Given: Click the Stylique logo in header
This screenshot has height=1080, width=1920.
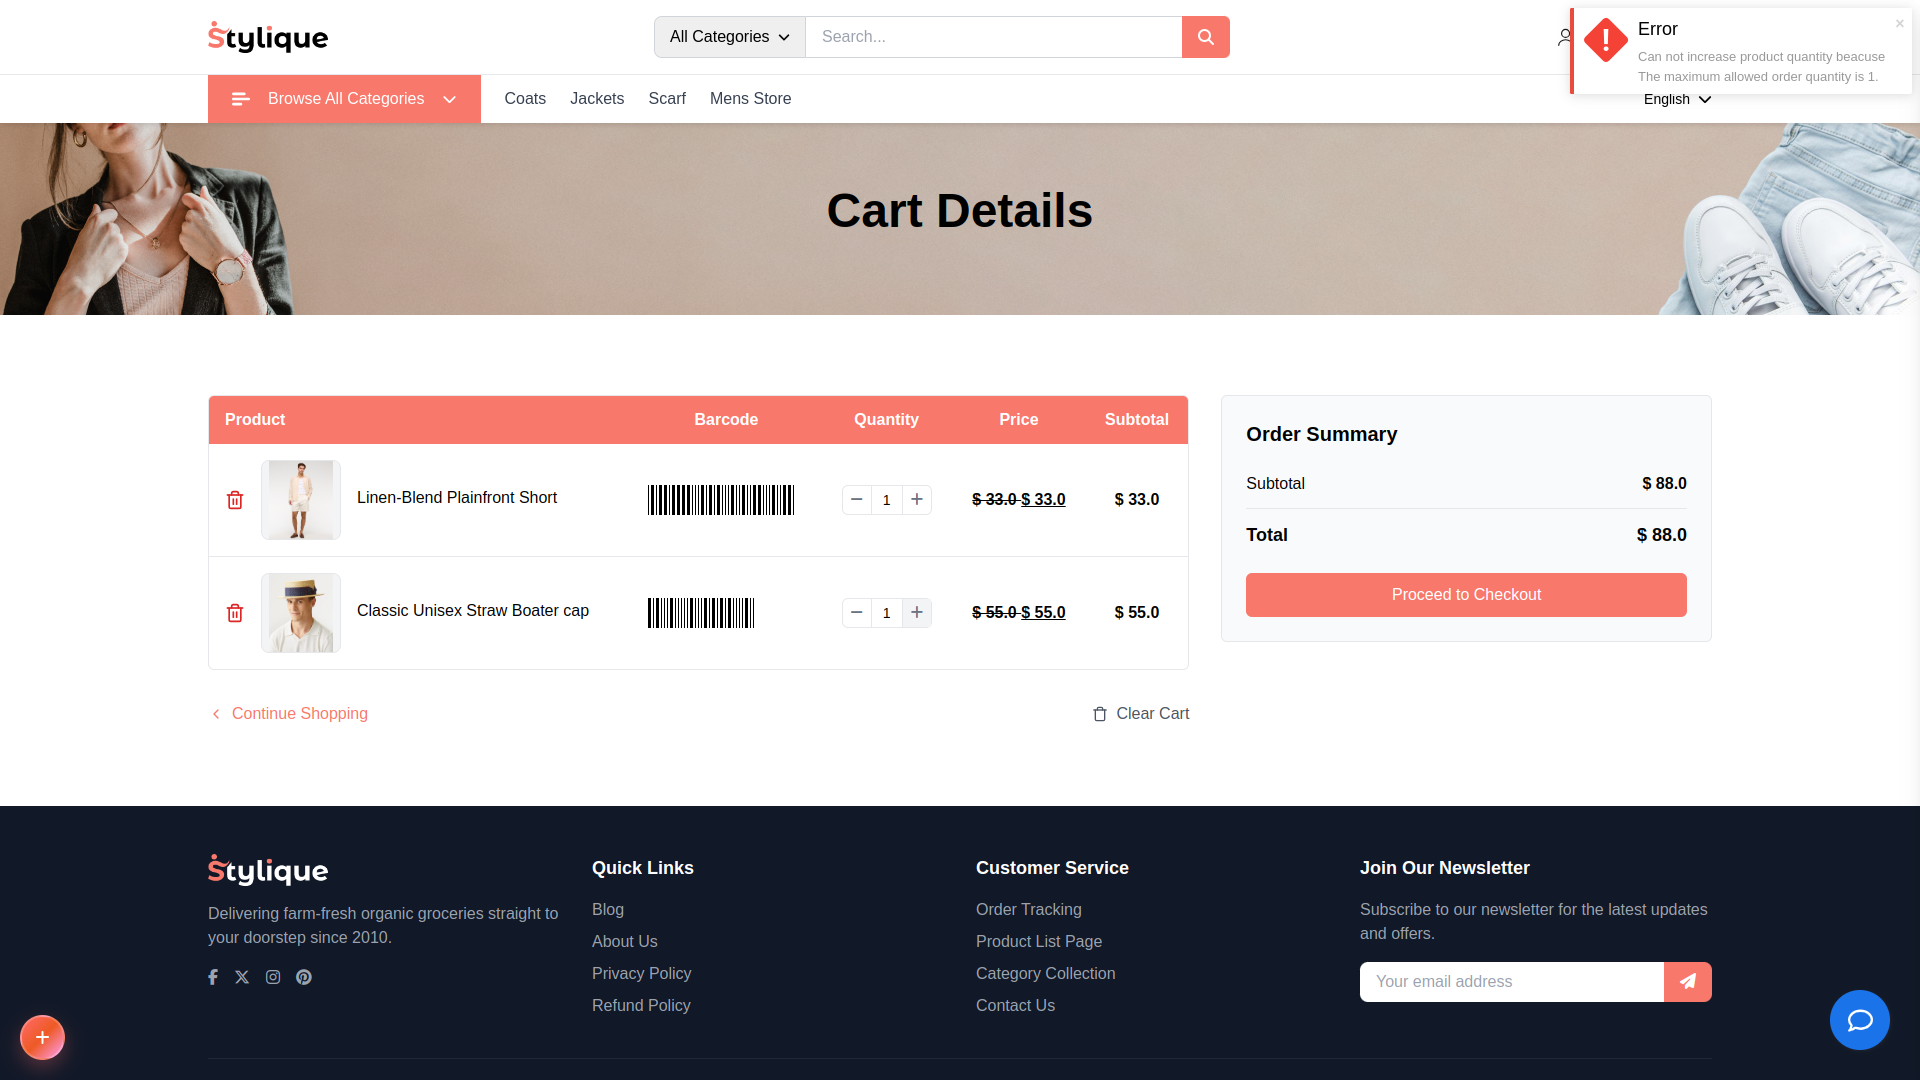Looking at the screenshot, I should coord(268,37).
